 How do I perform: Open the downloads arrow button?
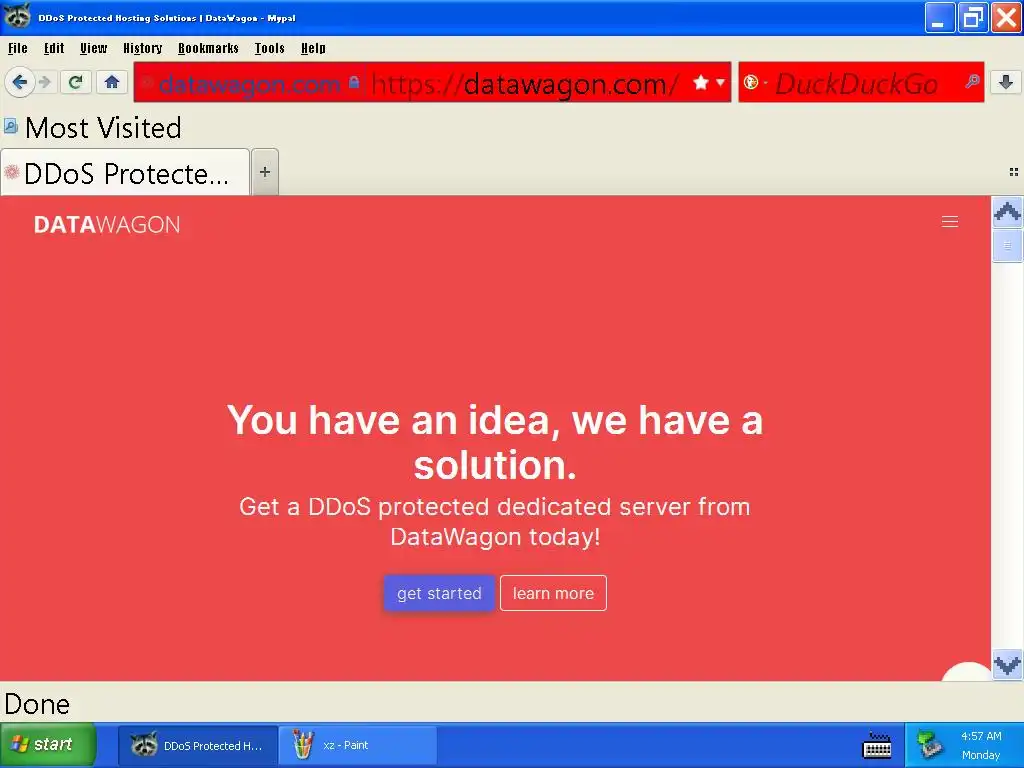click(x=1006, y=82)
